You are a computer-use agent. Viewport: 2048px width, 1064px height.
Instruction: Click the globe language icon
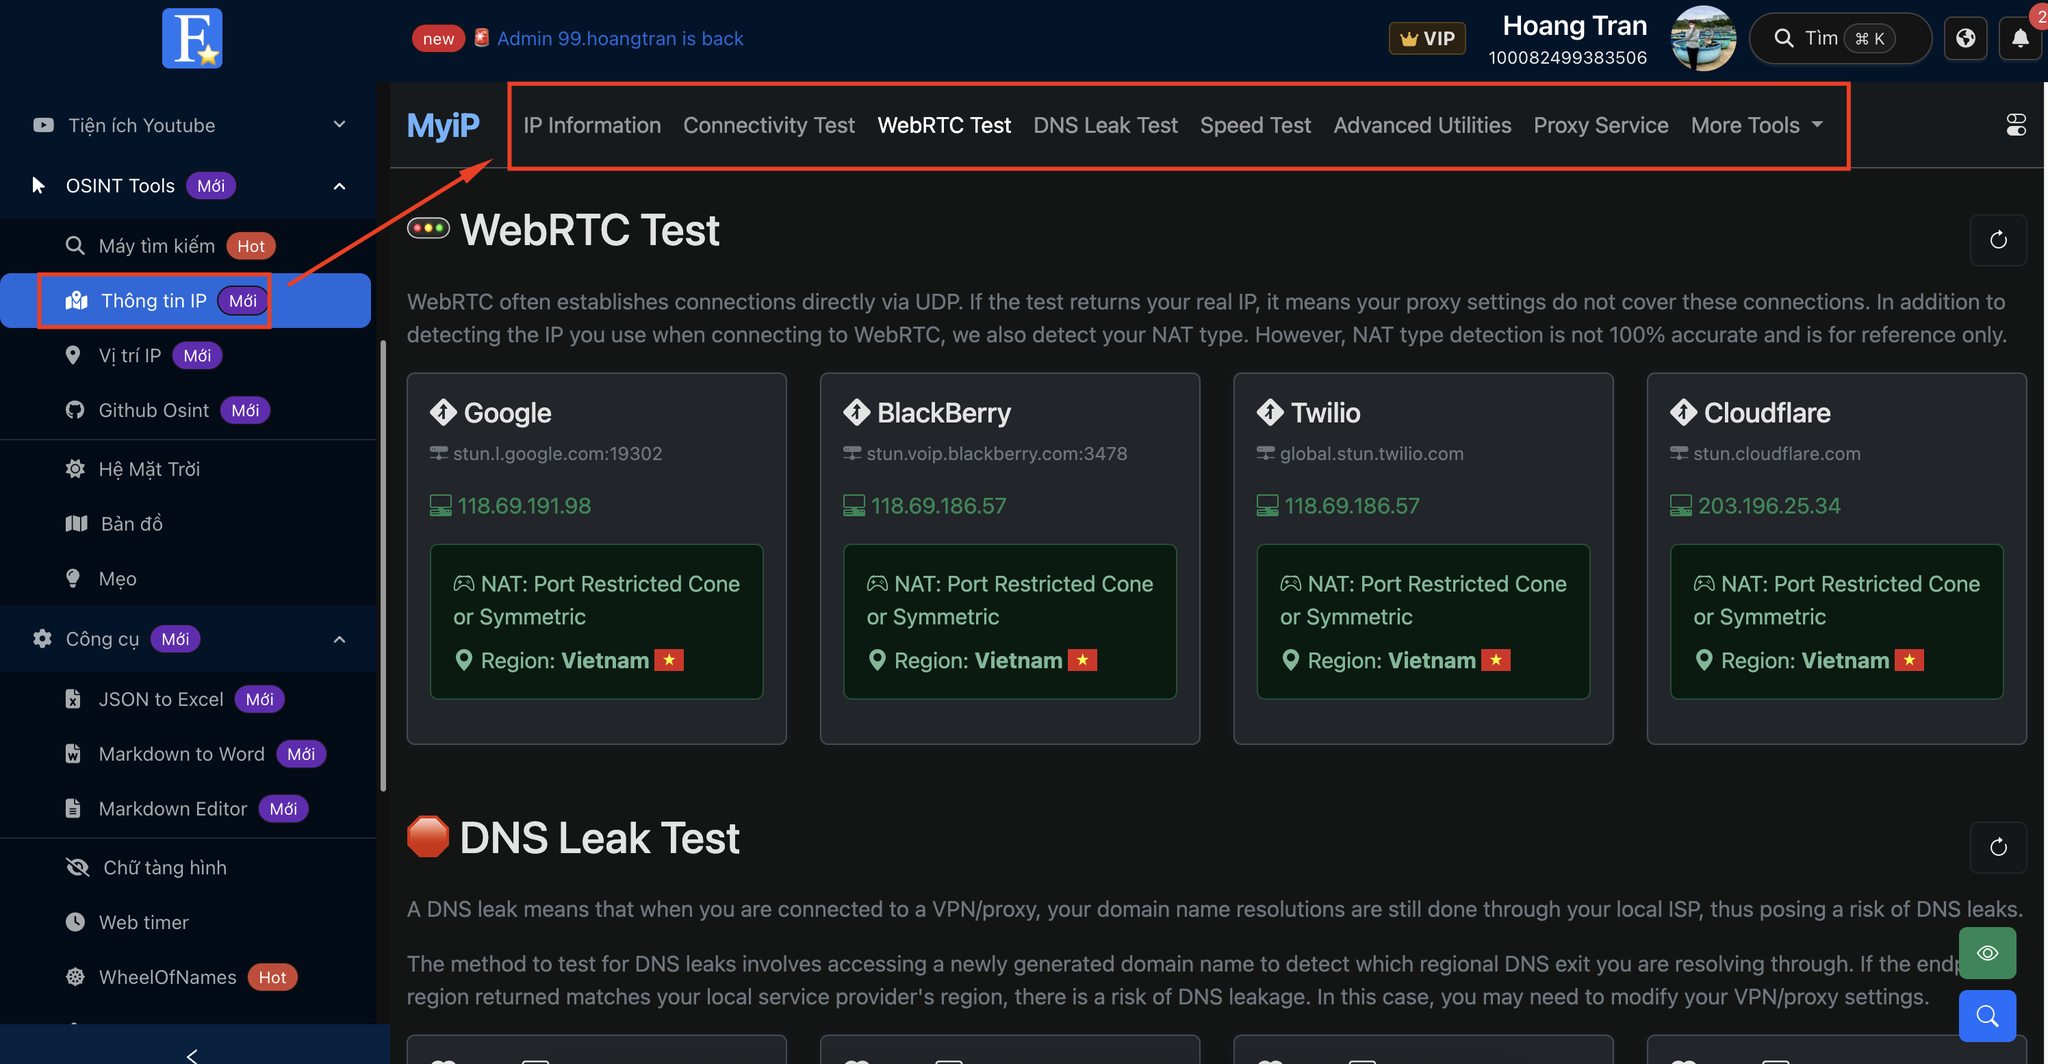pos(1966,38)
